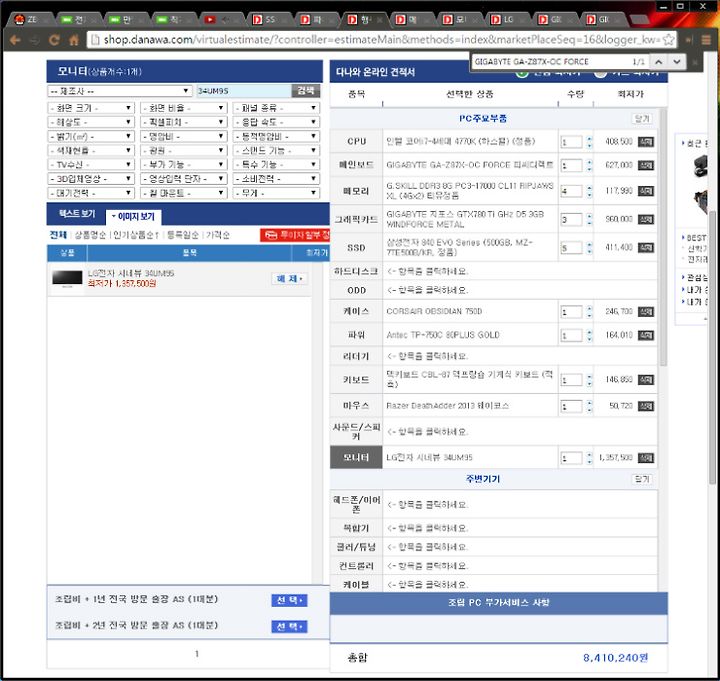Collapse PC주요부품 section with 닫기
The width and height of the screenshot is (720, 681).
641,118
